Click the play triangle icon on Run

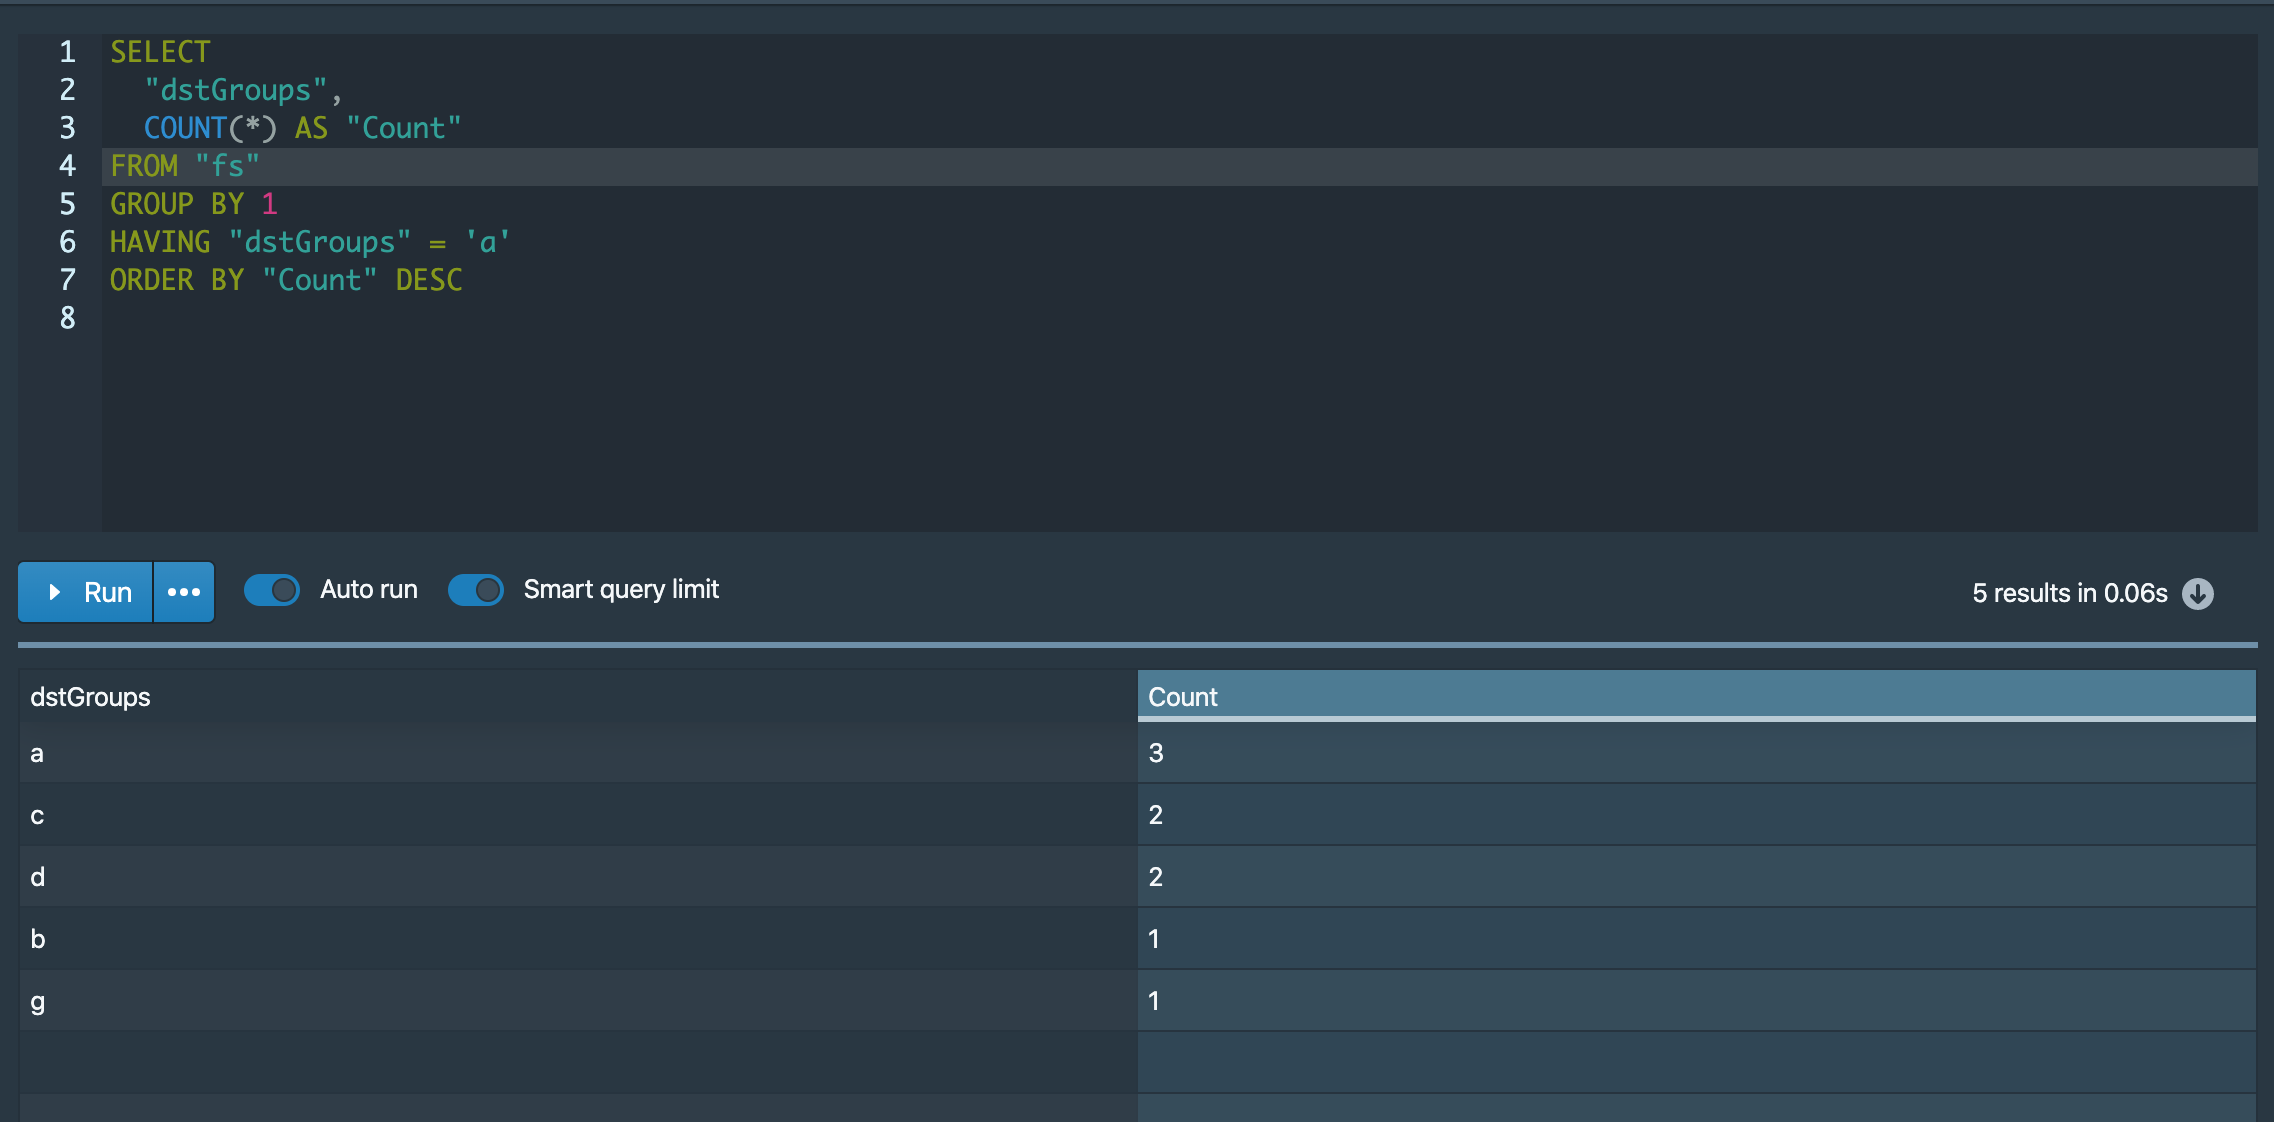[x=55, y=592]
